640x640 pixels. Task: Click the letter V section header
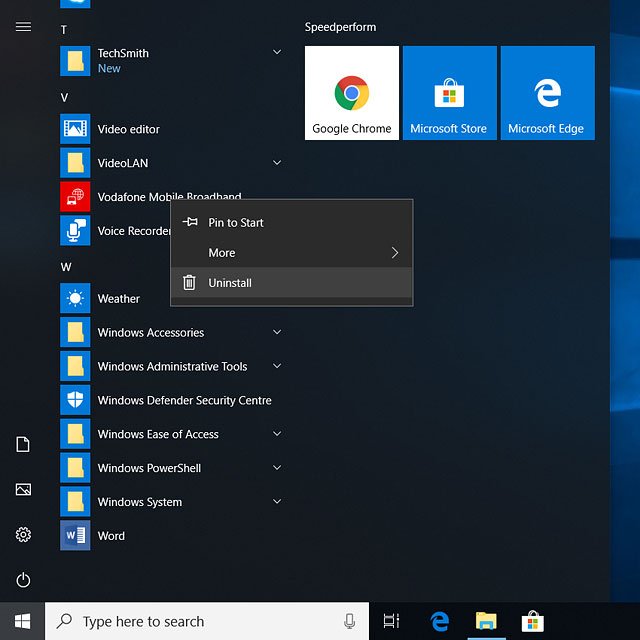[64, 98]
